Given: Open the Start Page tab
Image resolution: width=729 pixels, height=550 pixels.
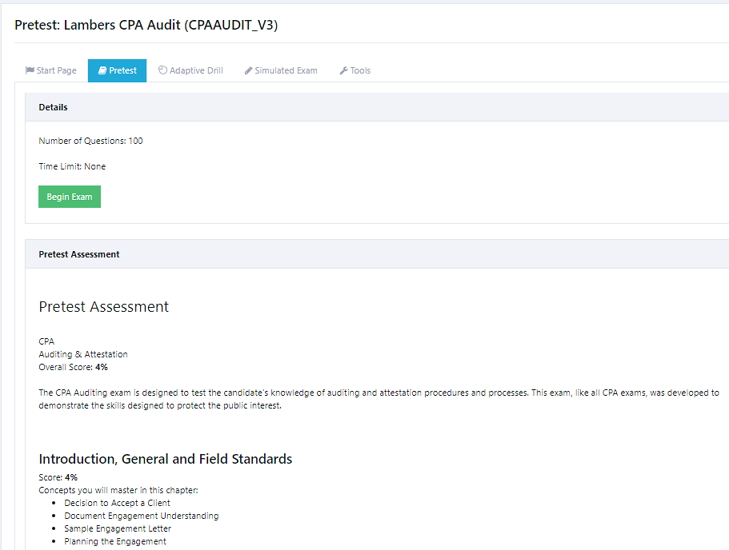Looking at the screenshot, I should click(x=51, y=71).
